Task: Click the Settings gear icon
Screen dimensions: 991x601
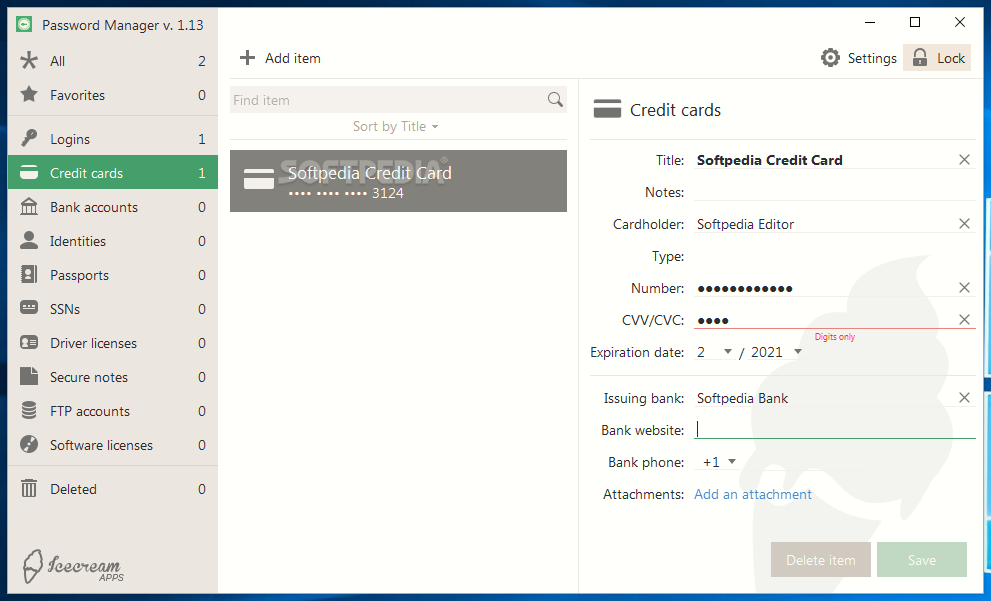Action: 830,58
